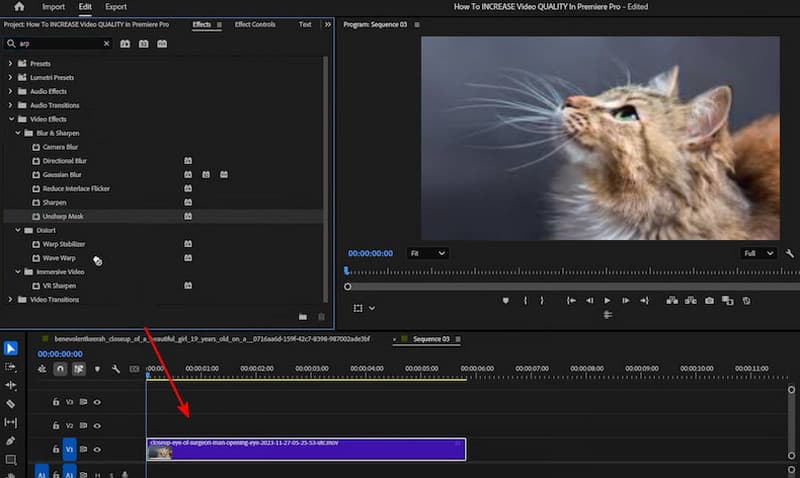
Task: Click the YUV Effects filter icon
Action: pyautogui.click(x=162, y=44)
